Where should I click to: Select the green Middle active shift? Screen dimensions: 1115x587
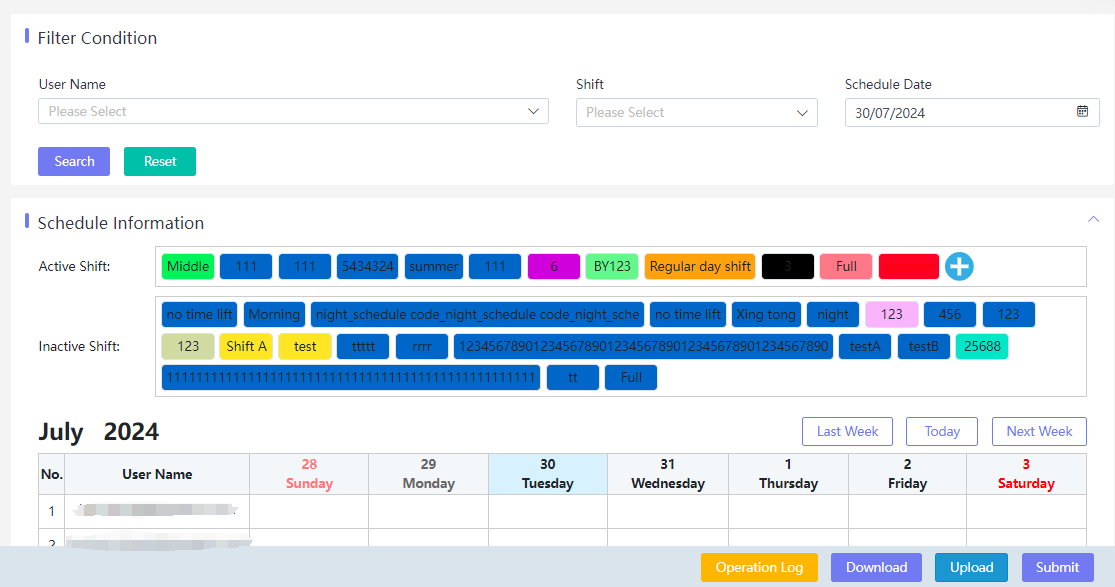pos(188,266)
